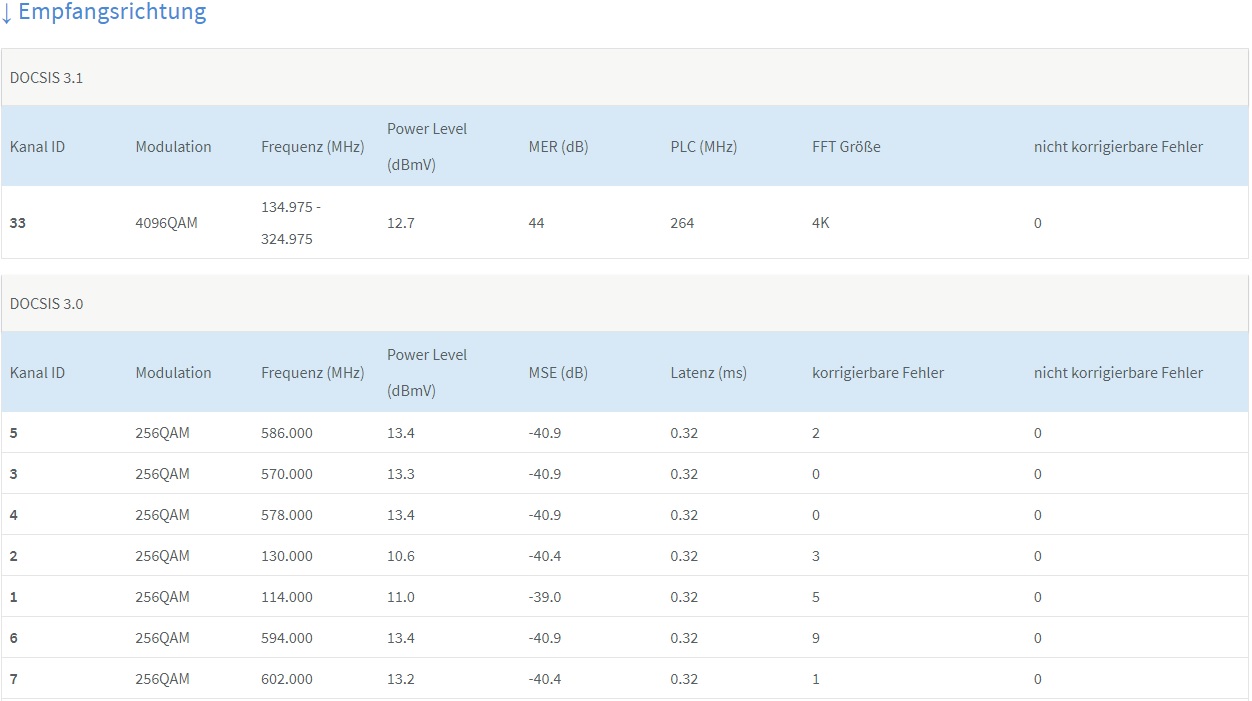The width and height of the screenshot is (1252, 701).
Task: Click the frequency 602.000 cell
Action: coord(287,679)
